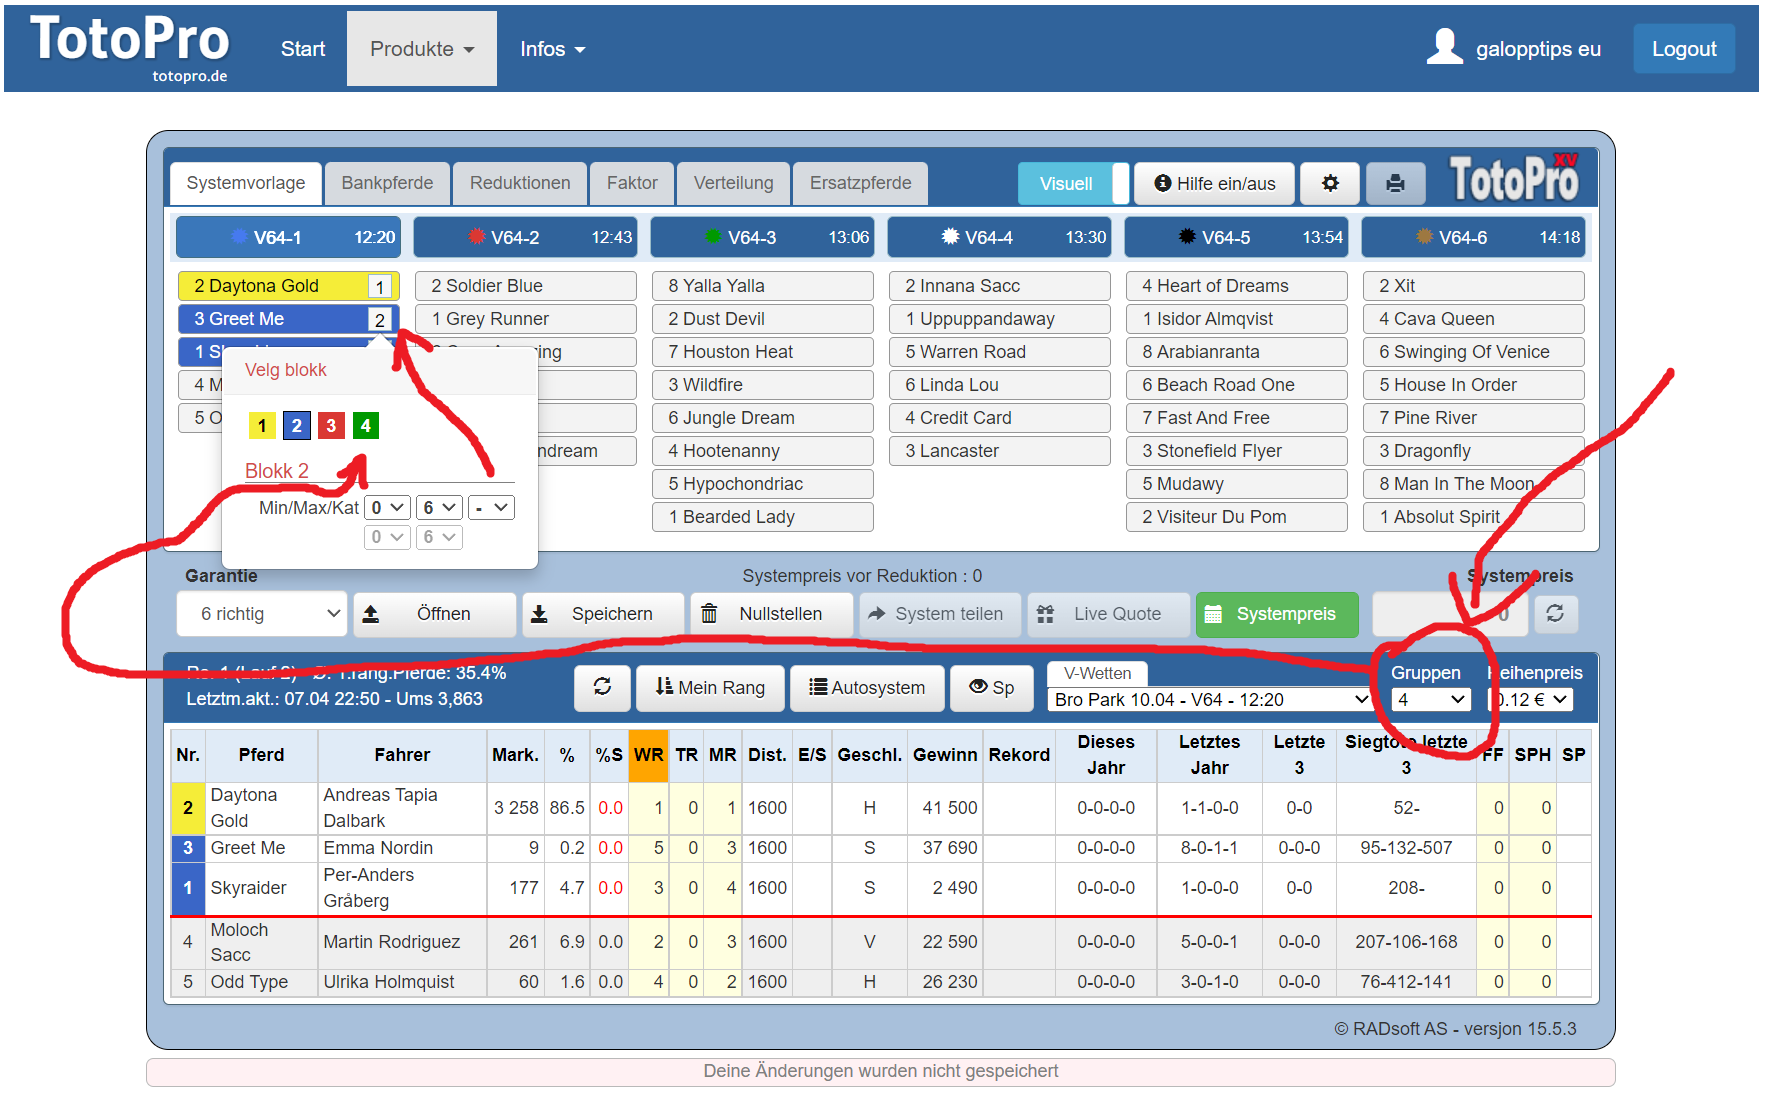The image size is (1776, 1100).
Task: Select horse 4 Heart of Dreams
Action: [x=1237, y=286]
